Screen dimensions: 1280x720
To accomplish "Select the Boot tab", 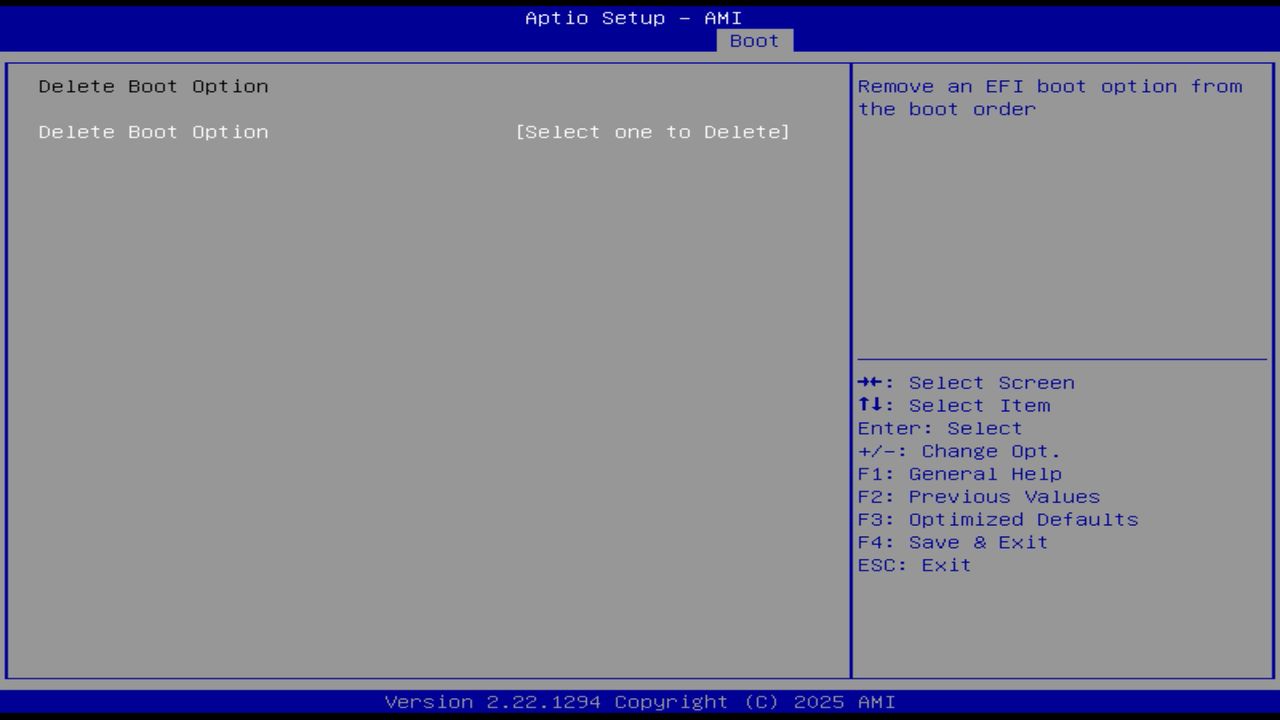I will (x=755, y=41).
